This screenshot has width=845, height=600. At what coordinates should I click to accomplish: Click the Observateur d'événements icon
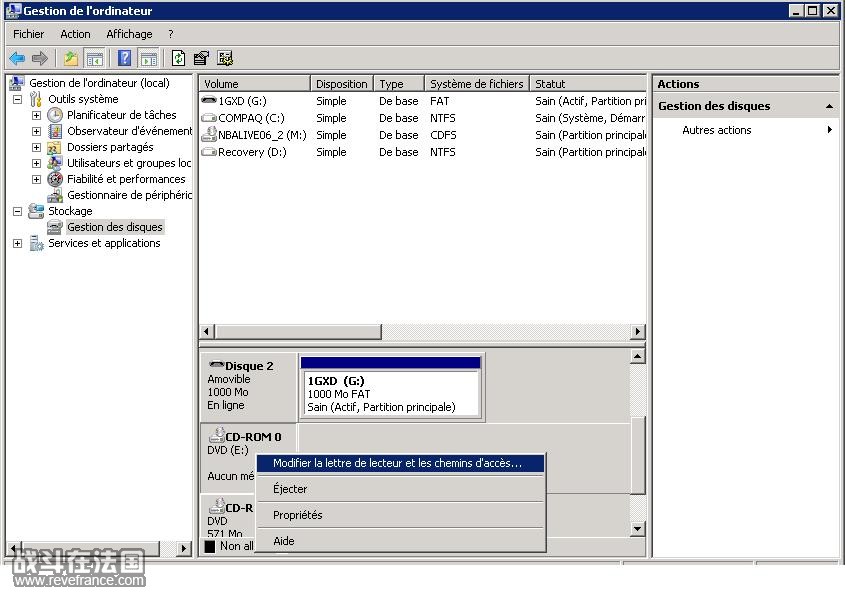(55, 131)
